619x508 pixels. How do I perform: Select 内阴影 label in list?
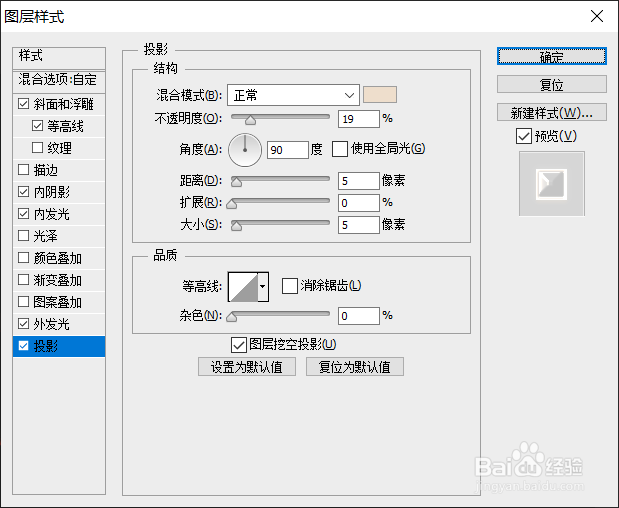[51, 192]
